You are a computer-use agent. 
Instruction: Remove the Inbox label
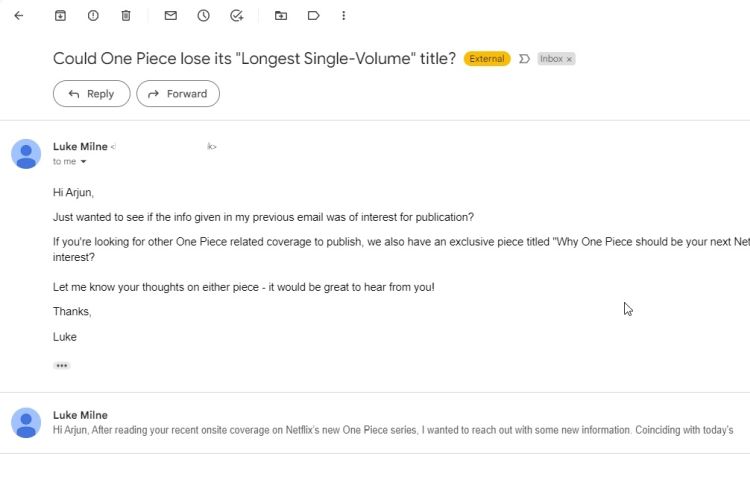(x=569, y=59)
